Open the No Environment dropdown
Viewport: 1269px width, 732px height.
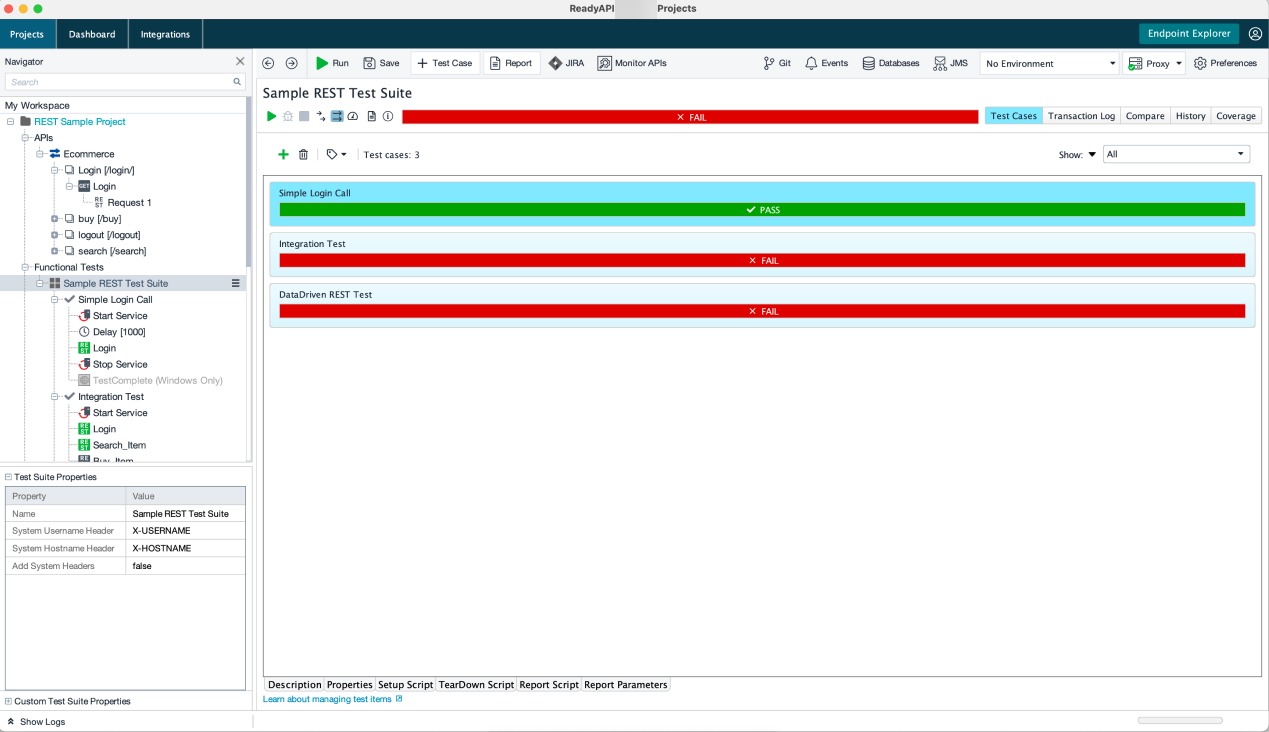point(1048,62)
